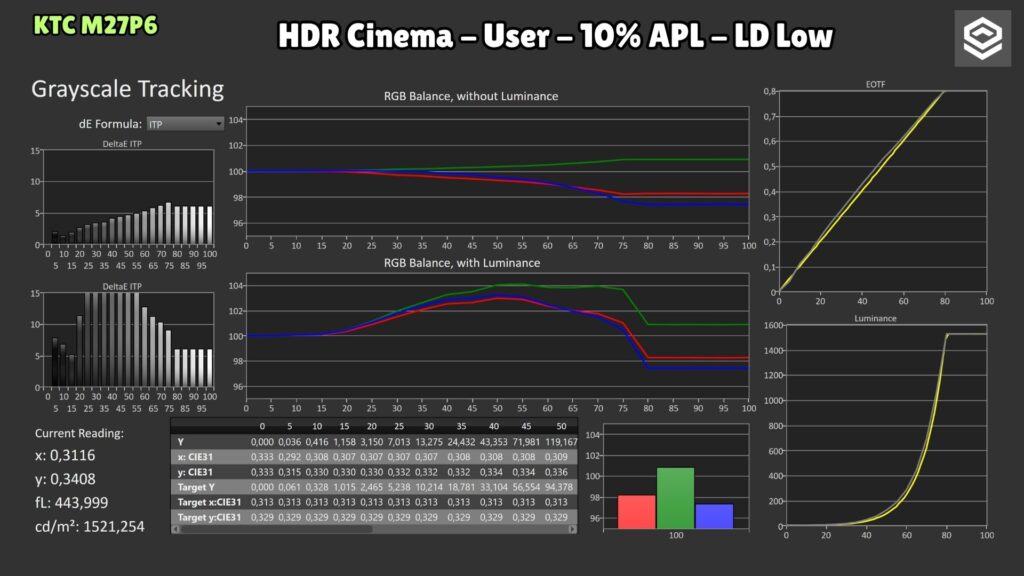Click the upper 'DeltaE ITP' chart title
The image size is (1024, 576).
coord(122,144)
